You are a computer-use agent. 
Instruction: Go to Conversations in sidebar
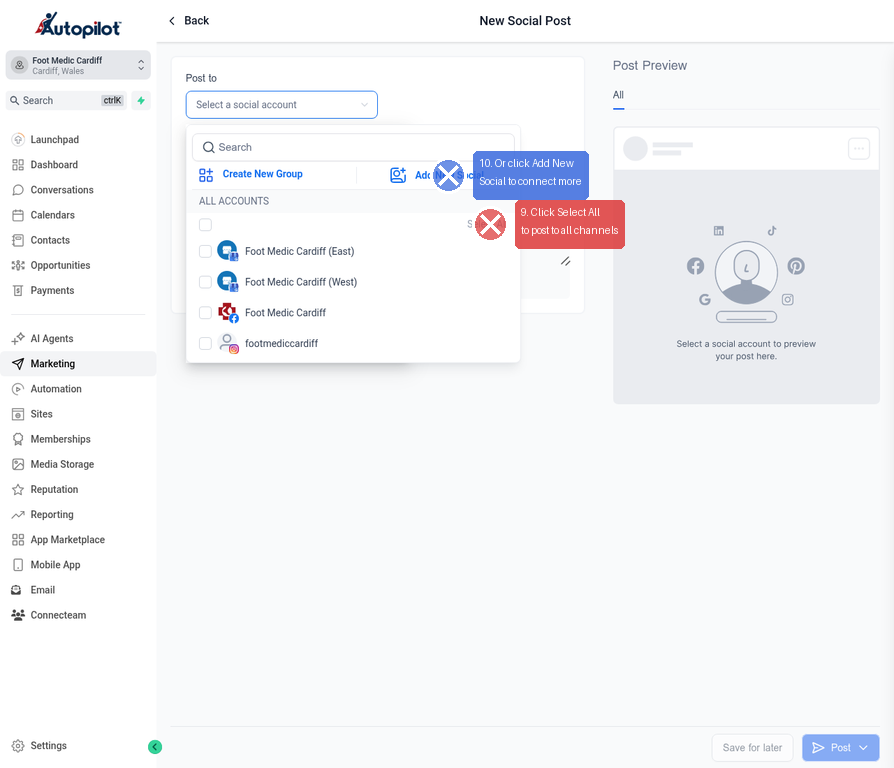[62, 190]
